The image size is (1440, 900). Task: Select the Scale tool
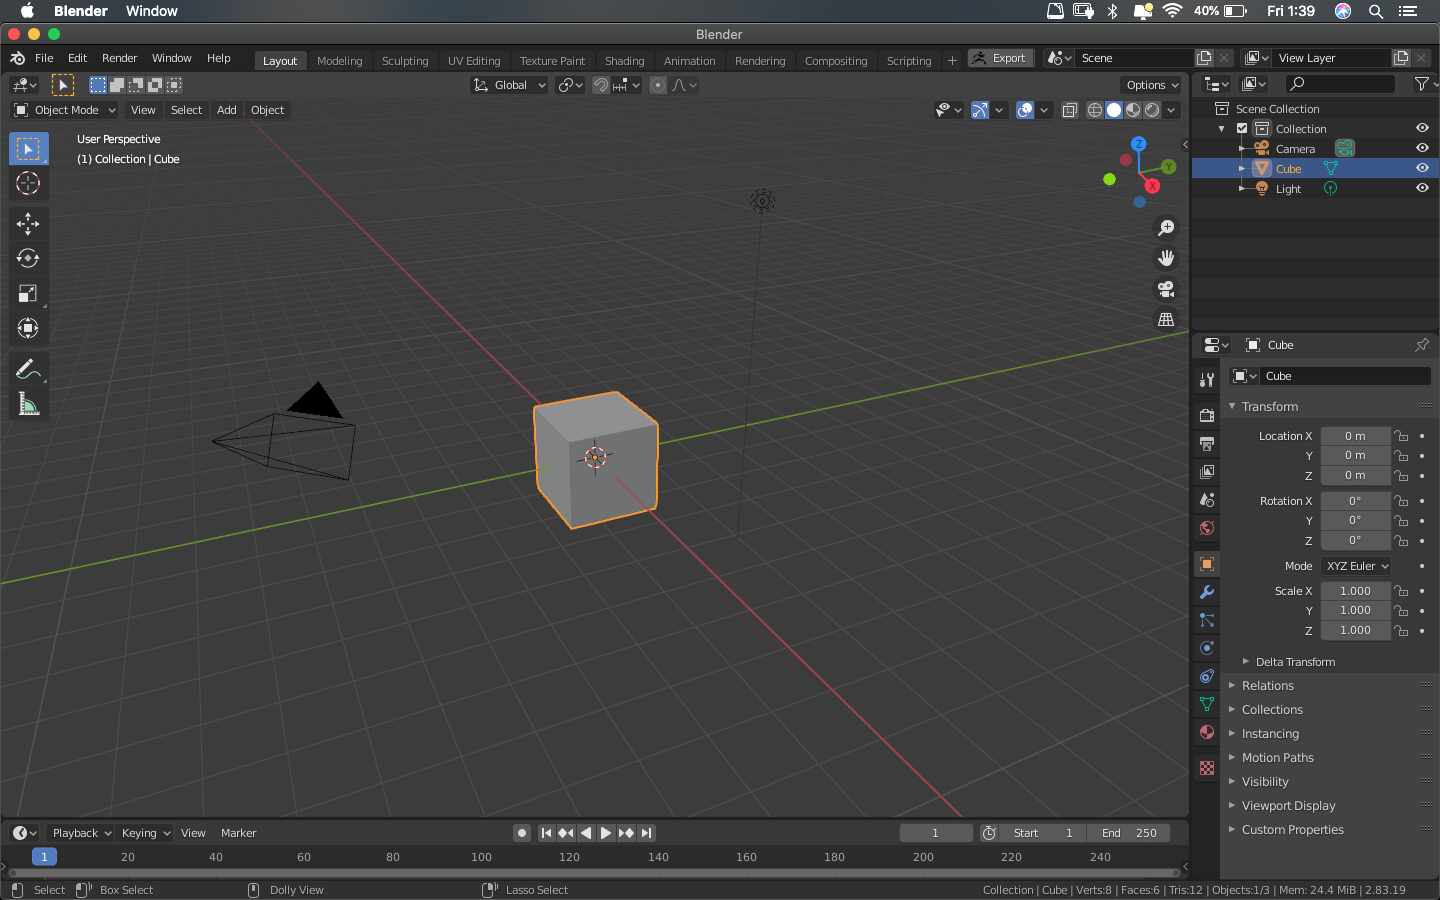pos(28,294)
